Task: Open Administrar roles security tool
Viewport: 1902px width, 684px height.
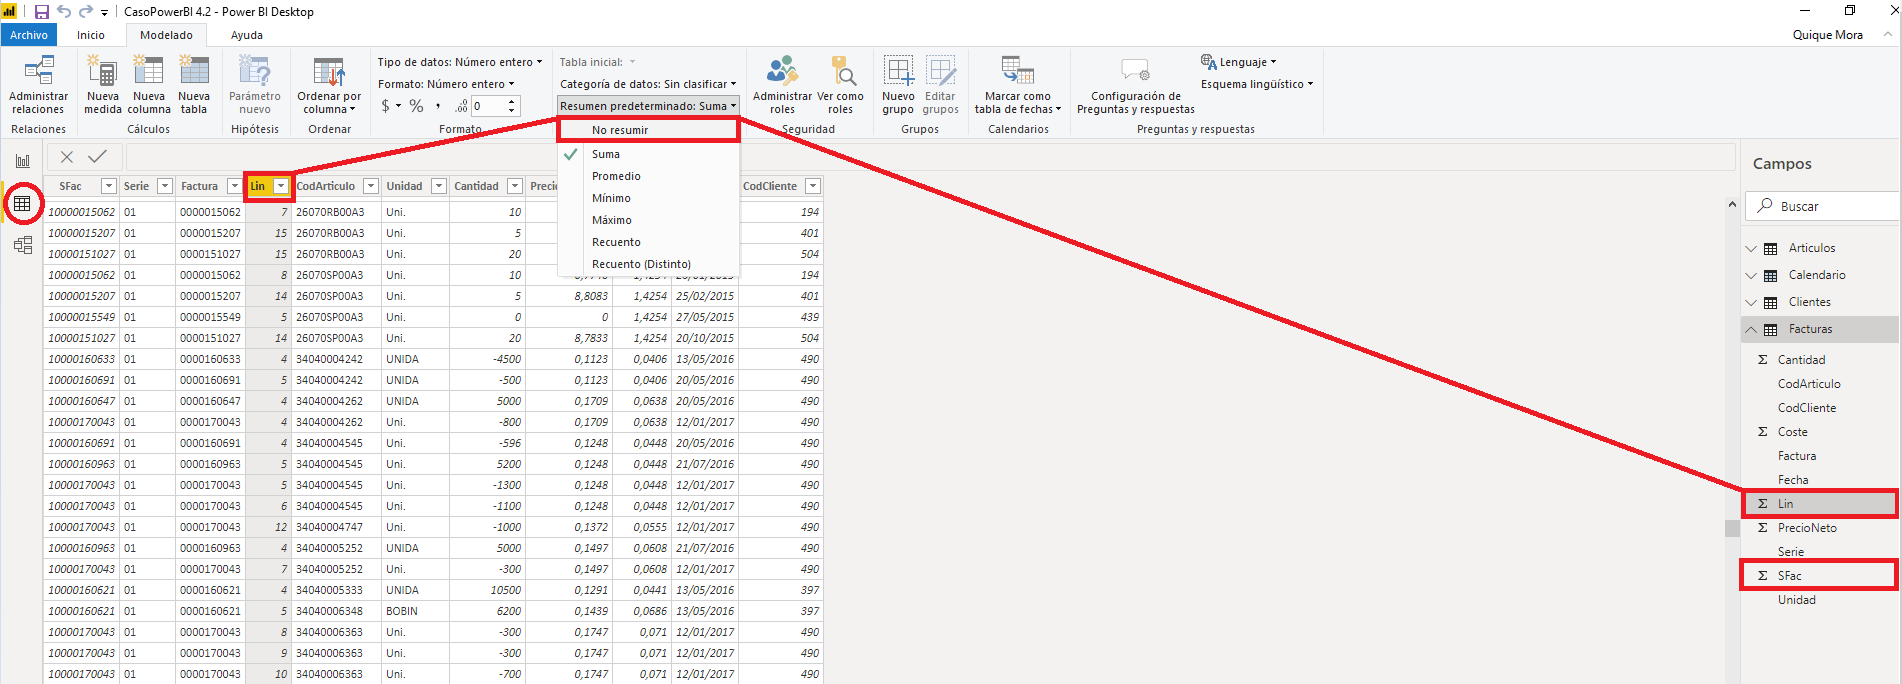Action: [x=782, y=85]
